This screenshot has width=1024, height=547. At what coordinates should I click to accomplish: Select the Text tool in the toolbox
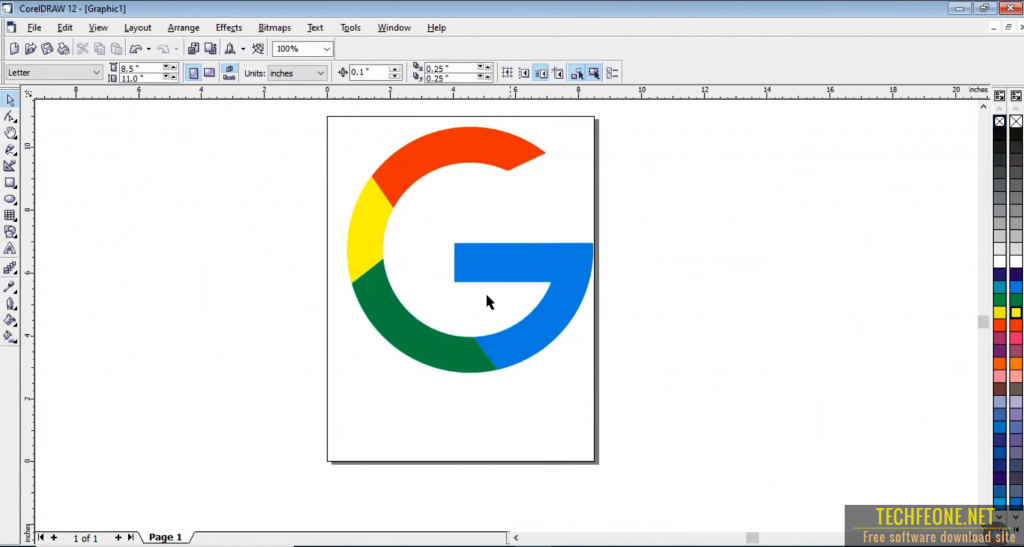pos(10,249)
